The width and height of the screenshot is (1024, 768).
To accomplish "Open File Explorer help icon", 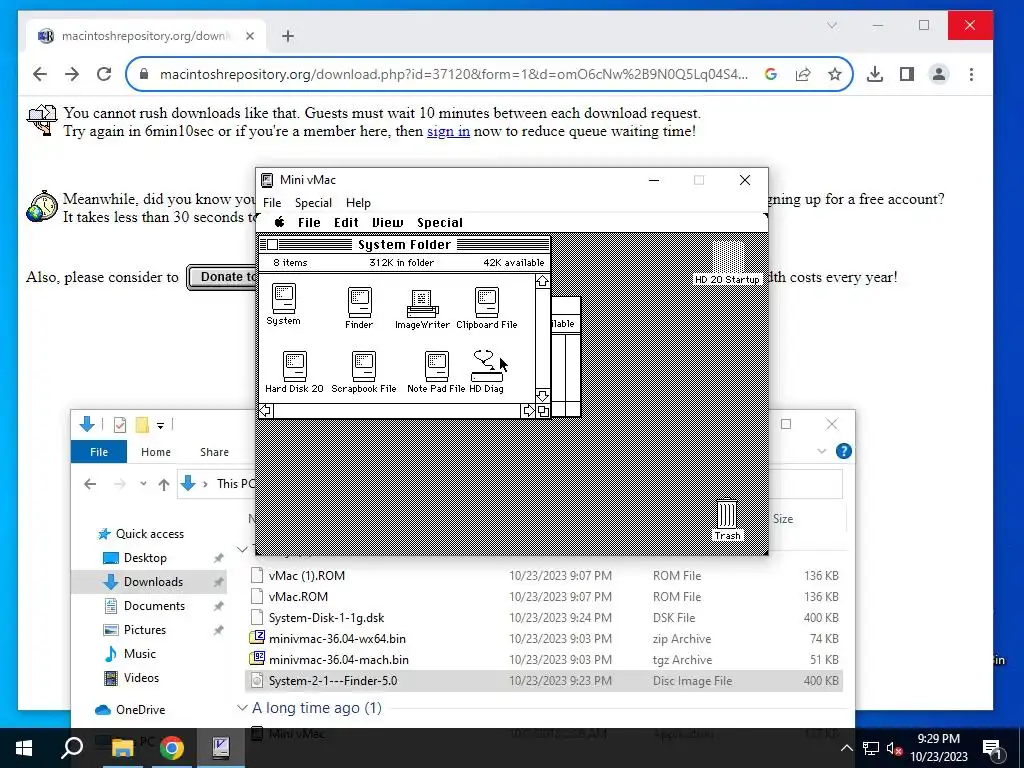I will (844, 451).
